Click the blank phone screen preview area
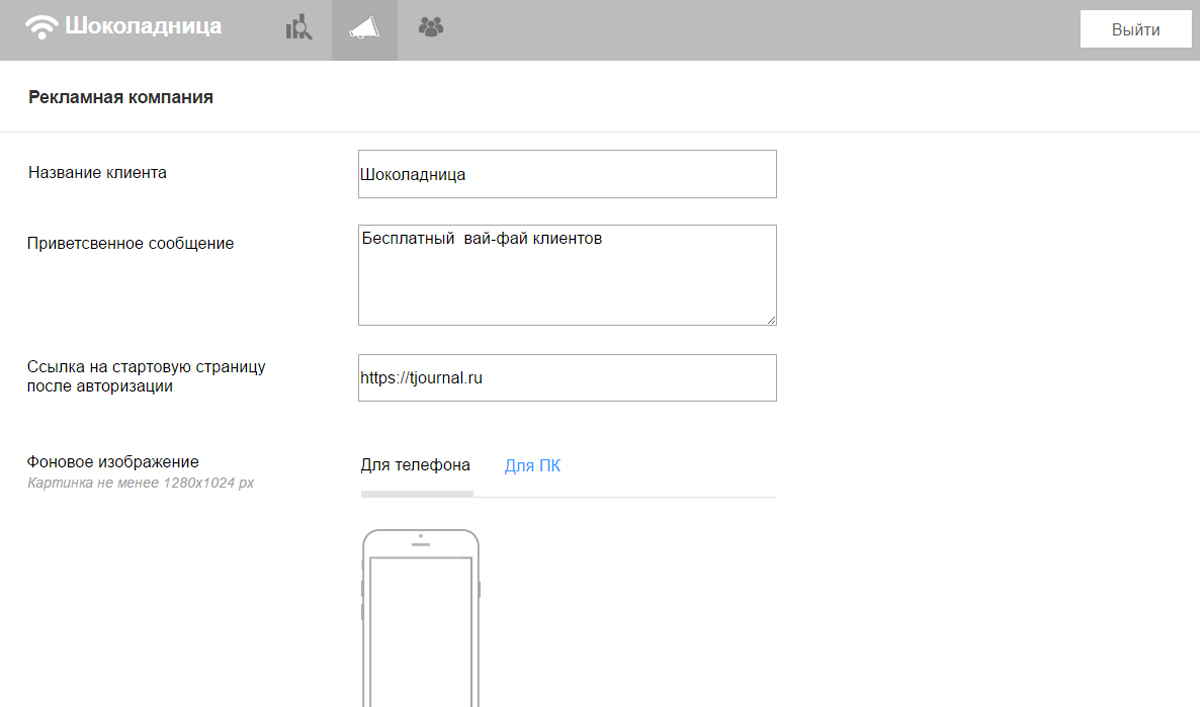1200x707 pixels. (420, 630)
